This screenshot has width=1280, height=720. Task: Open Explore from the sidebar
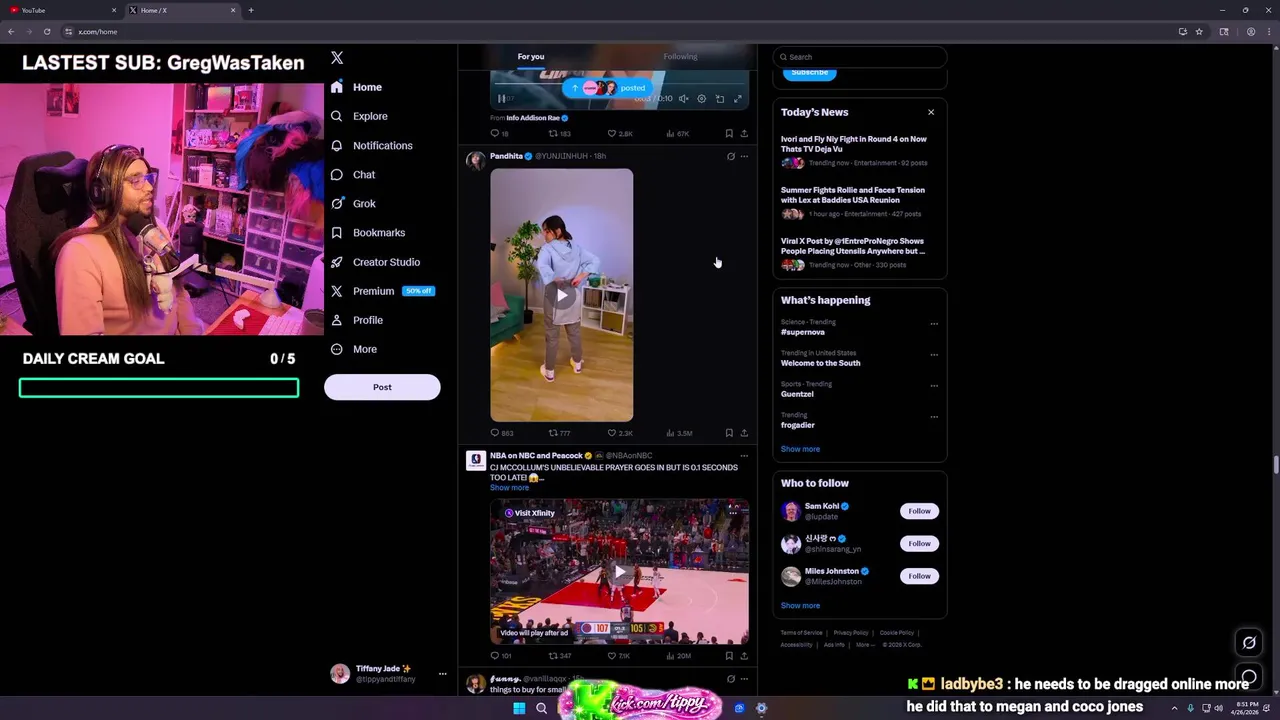(x=359, y=116)
